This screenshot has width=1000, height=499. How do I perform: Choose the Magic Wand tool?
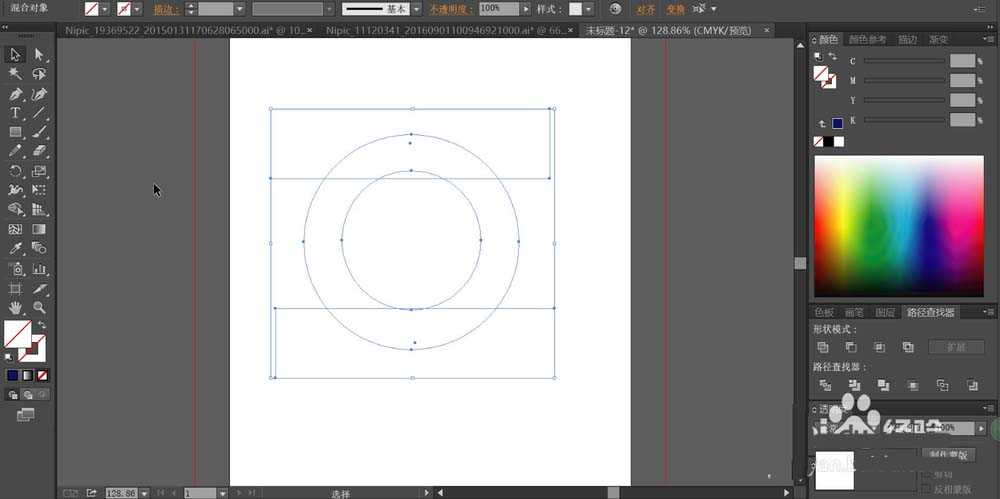(x=15, y=74)
